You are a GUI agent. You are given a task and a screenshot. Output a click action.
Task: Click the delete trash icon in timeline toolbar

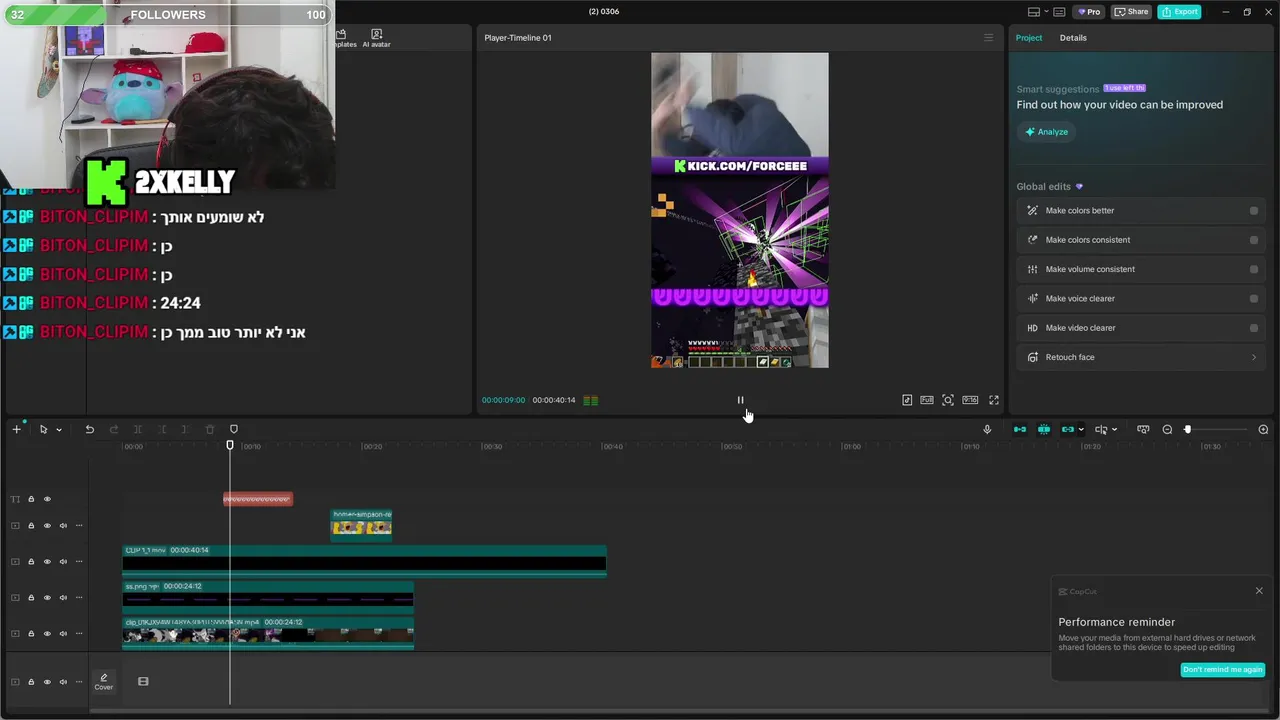tap(209, 429)
